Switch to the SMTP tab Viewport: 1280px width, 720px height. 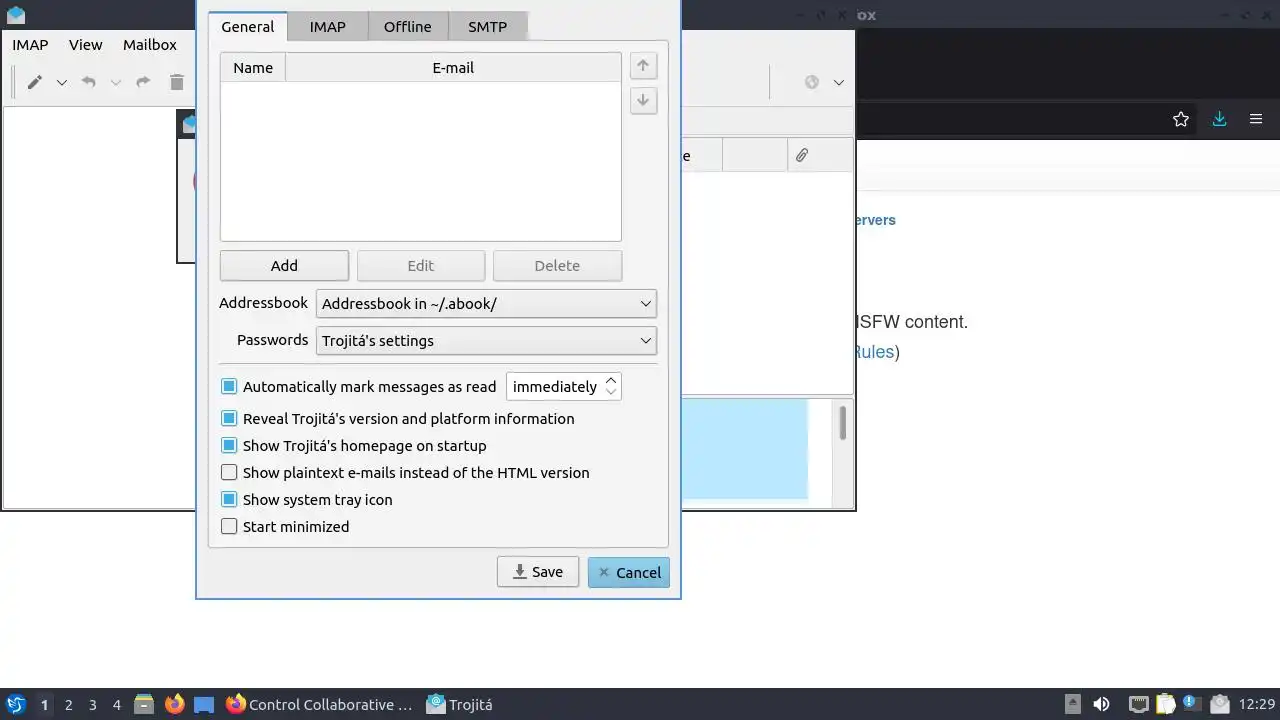coord(487,27)
